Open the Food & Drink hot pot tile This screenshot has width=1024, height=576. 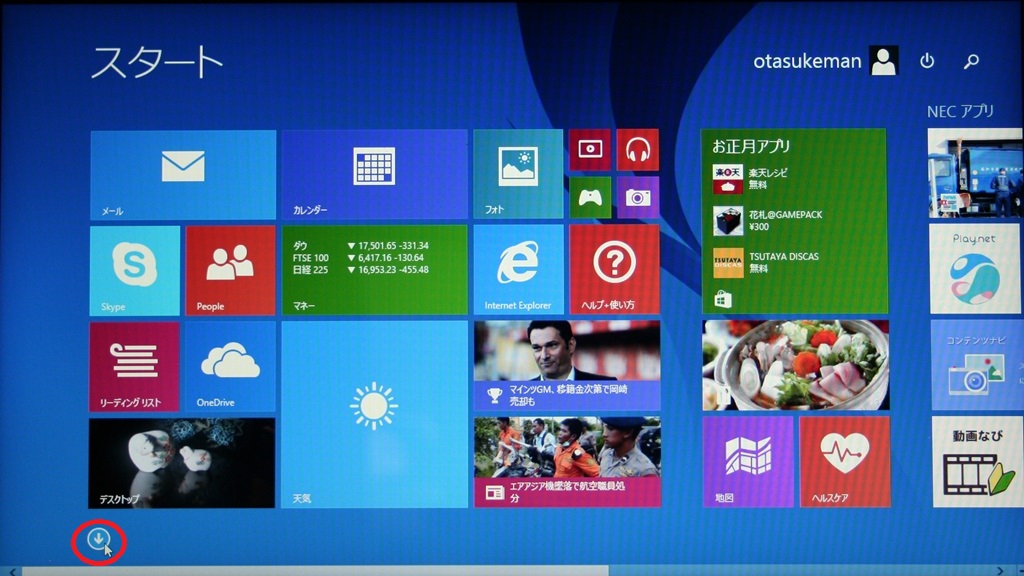795,365
